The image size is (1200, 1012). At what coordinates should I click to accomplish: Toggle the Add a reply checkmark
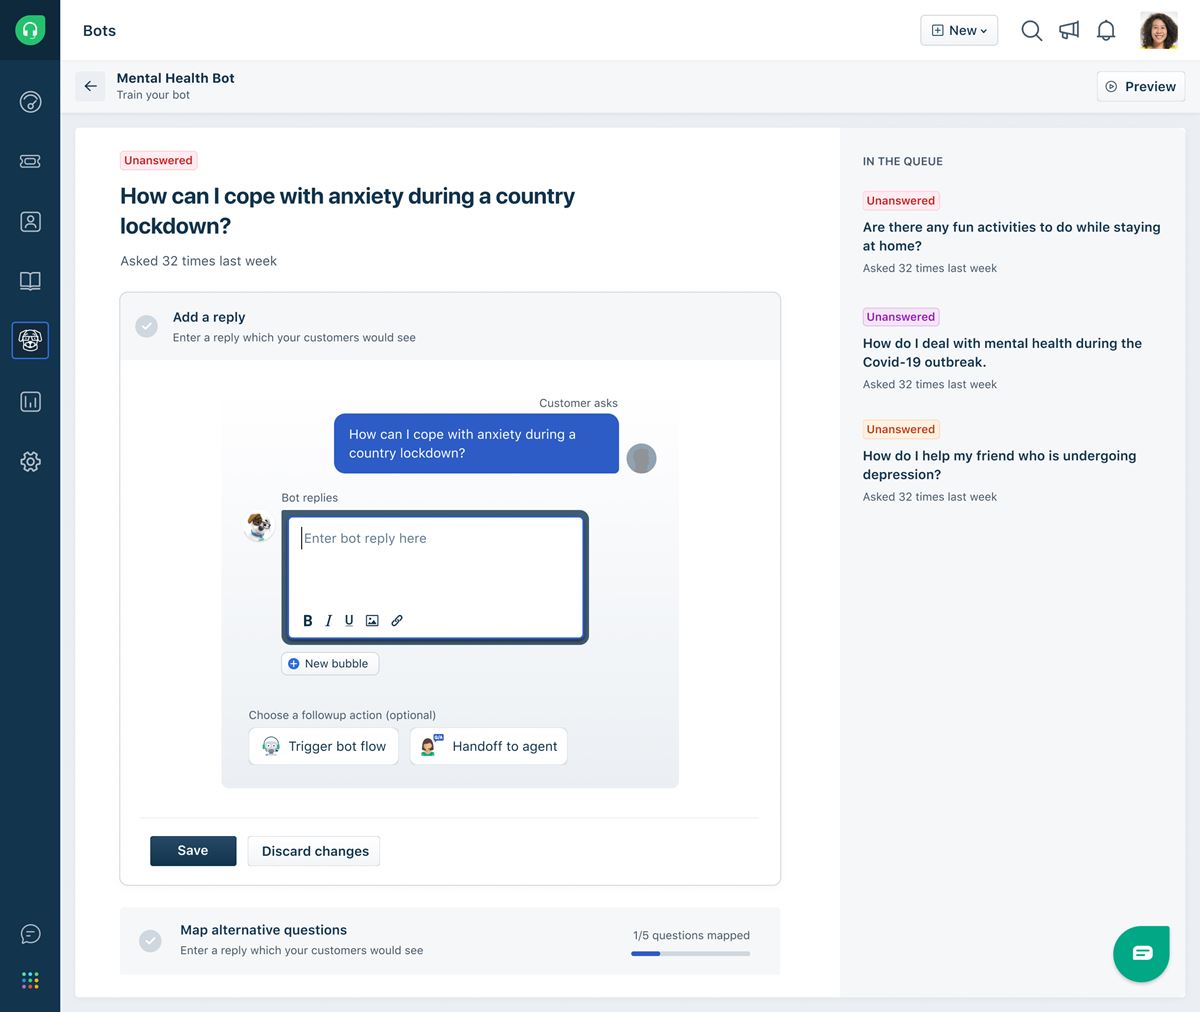point(147,326)
